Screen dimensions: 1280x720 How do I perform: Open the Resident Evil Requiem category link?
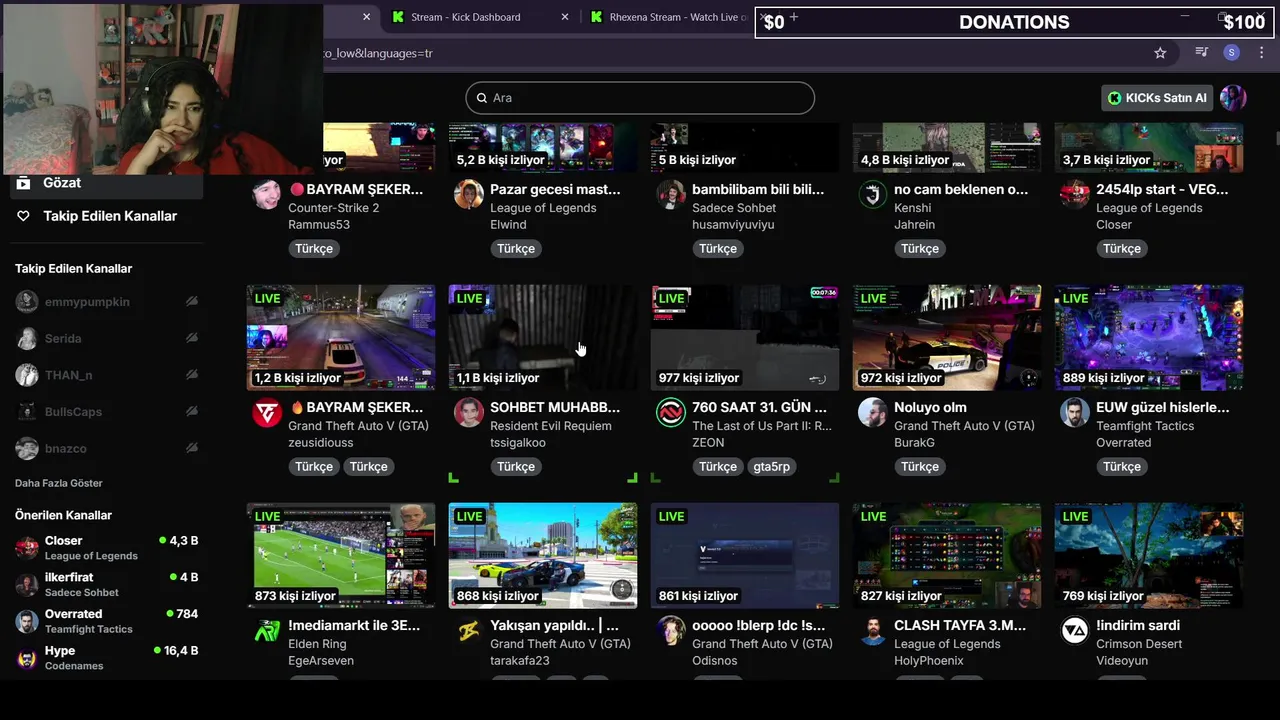(550, 426)
